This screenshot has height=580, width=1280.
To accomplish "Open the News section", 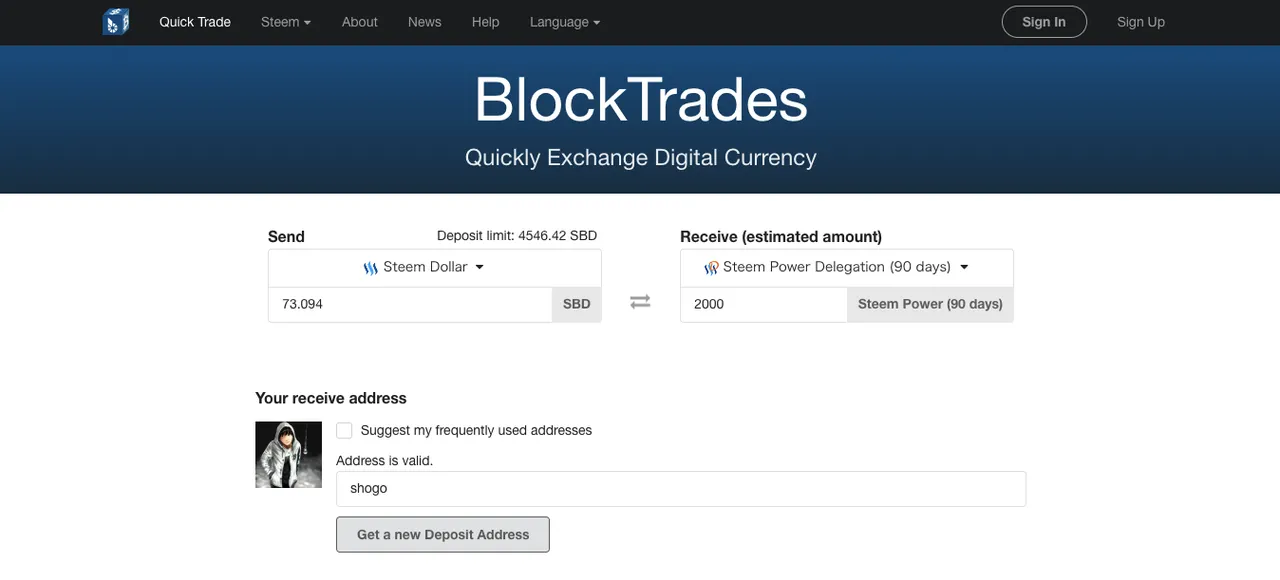I will click(424, 22).
